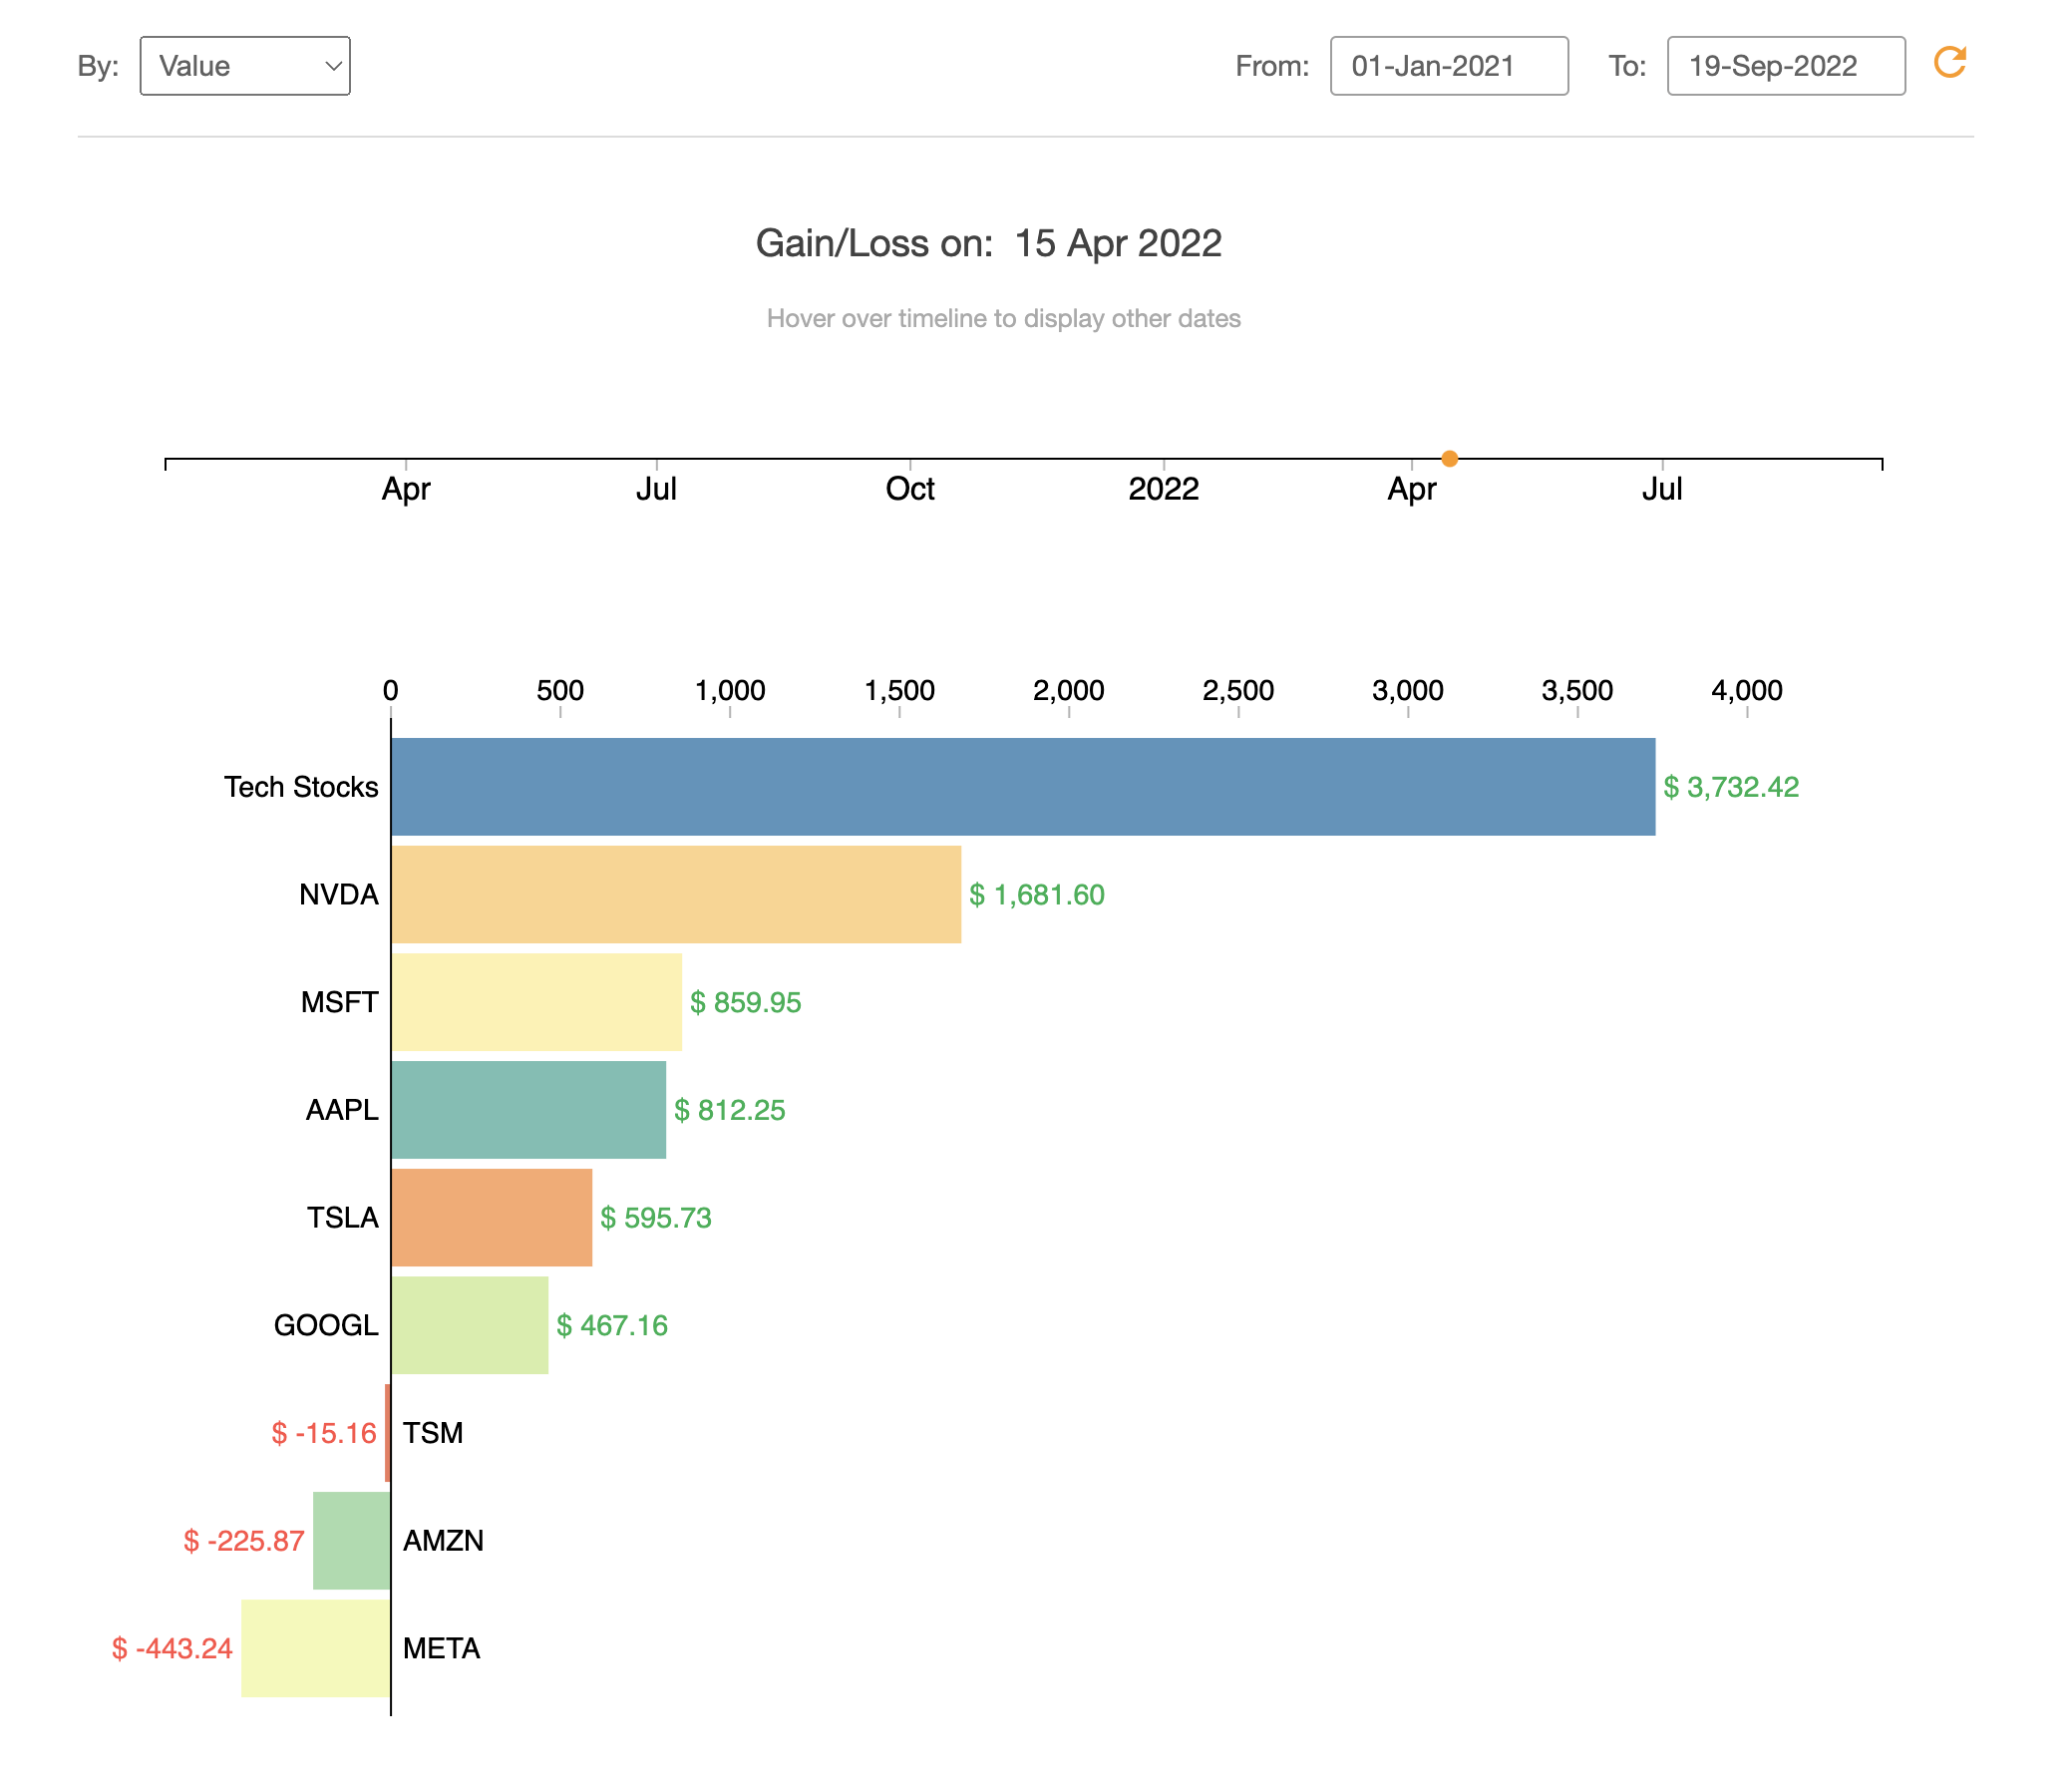Edit the From date field 01-Jan-2021

[x=1449, y=66]
